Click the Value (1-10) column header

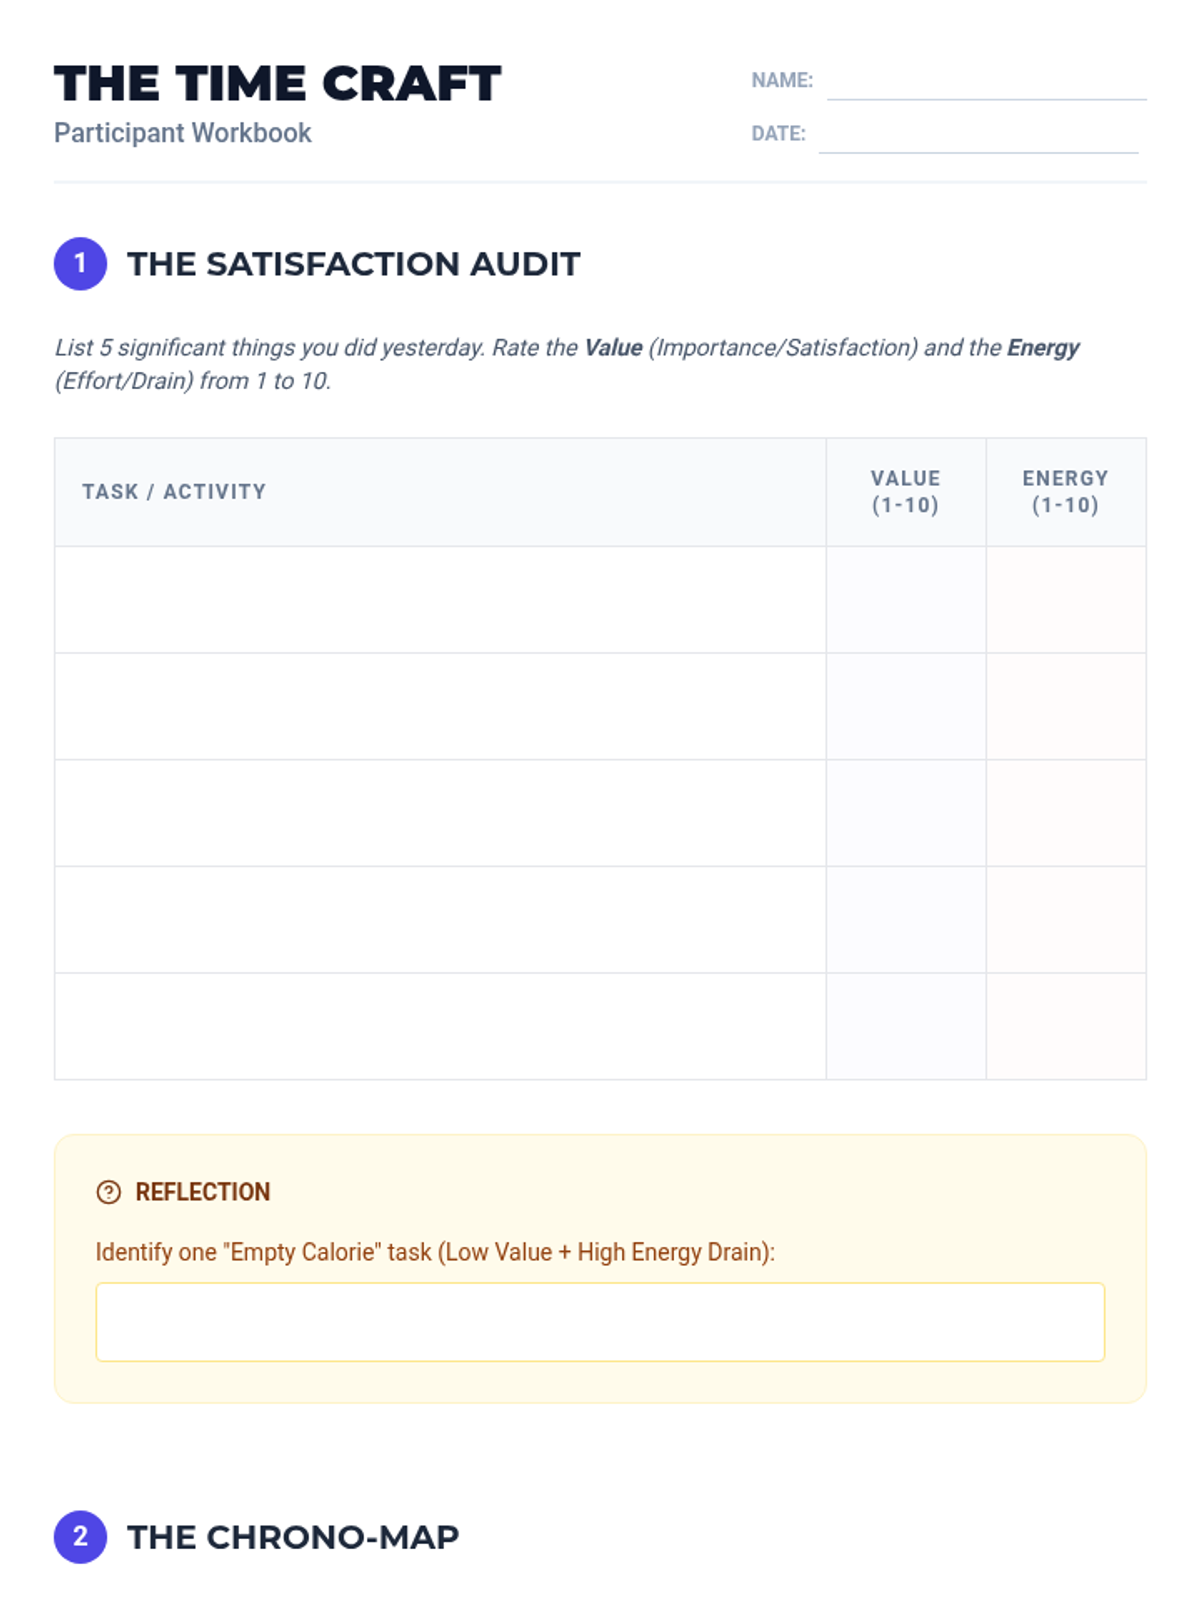(906, 492)
